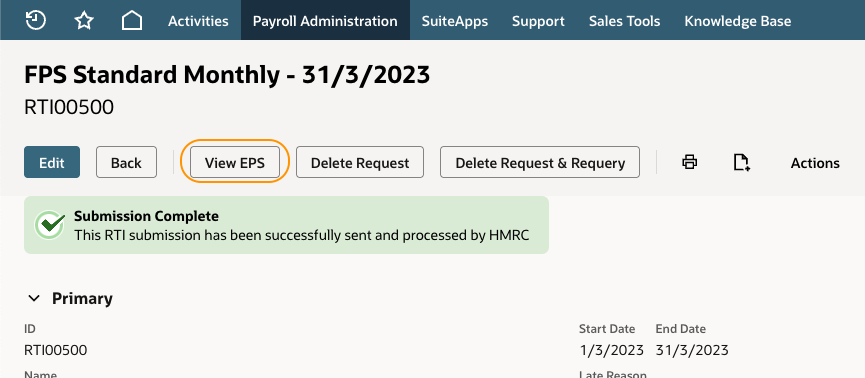Click the Edit button
Image resolution: width=865 pixels, height=378 pixels.
(x=52, y=162)
